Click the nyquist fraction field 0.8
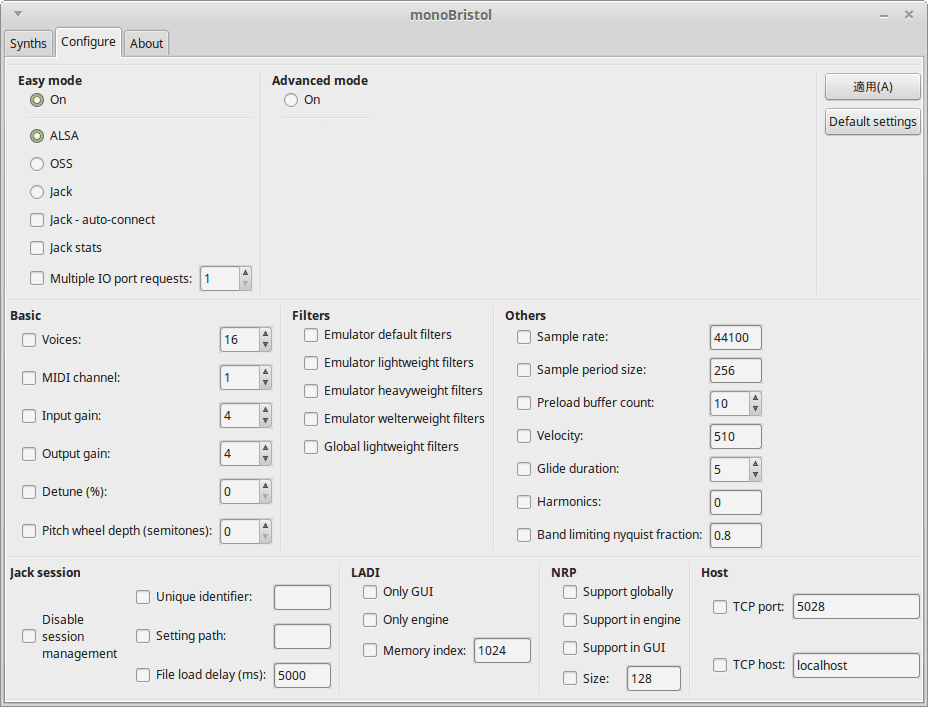The image size is (928, 707). tap(735, 535)
